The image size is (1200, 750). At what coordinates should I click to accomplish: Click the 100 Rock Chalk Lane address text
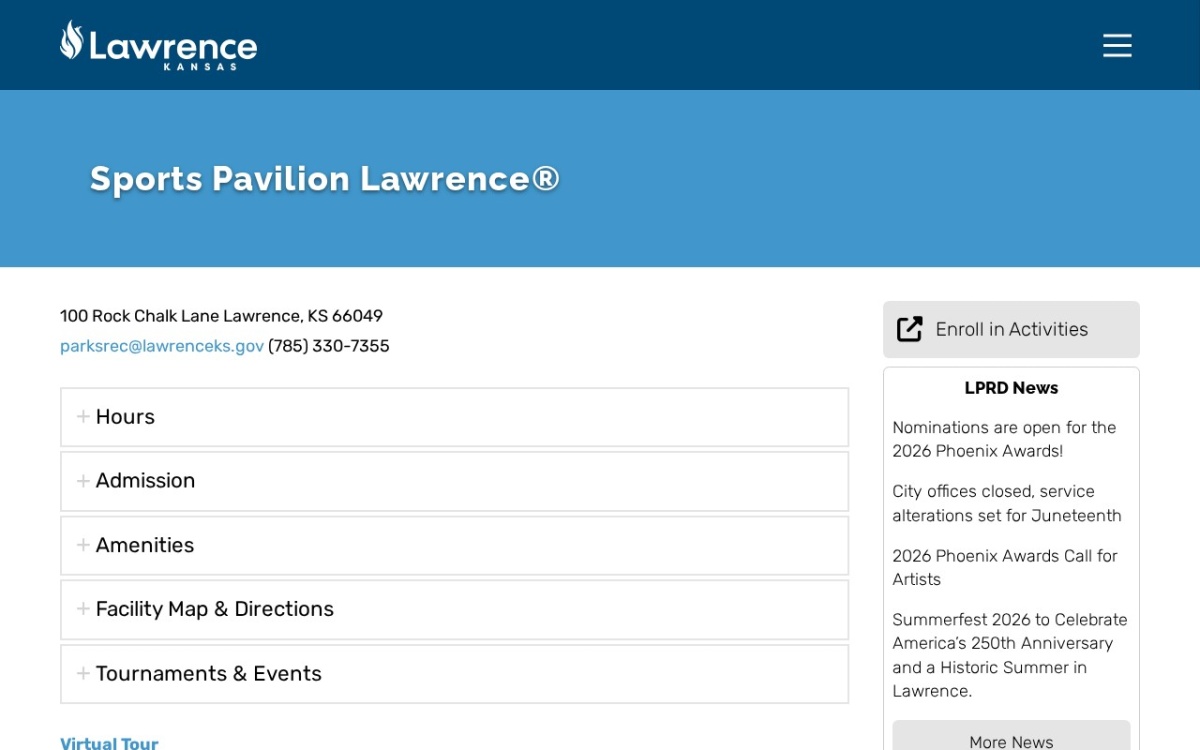coord(221,316)
